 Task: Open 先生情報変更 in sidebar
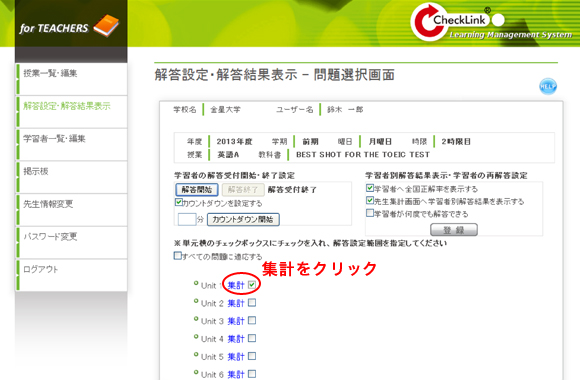tap(48, 204)
